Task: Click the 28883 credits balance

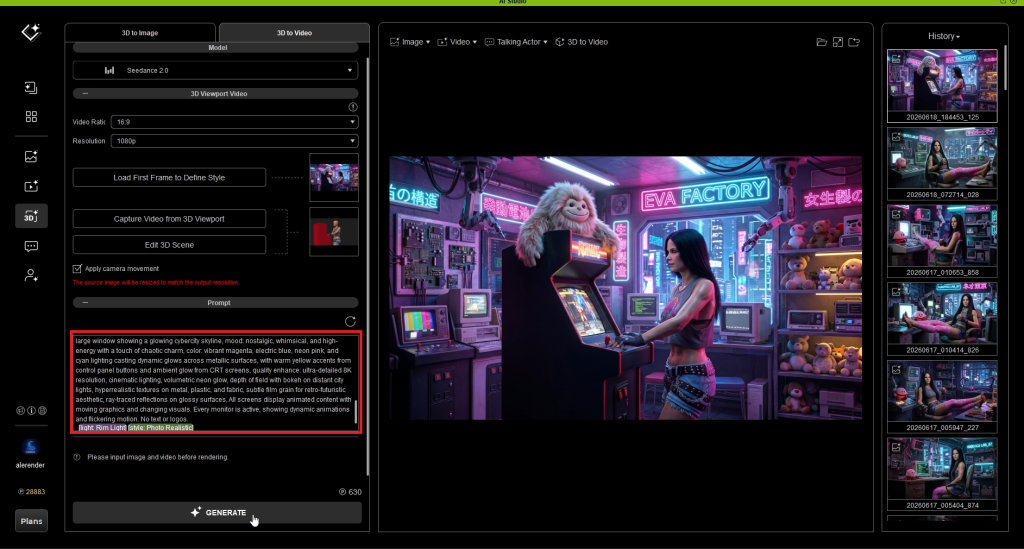Action: tap(31, 492)
